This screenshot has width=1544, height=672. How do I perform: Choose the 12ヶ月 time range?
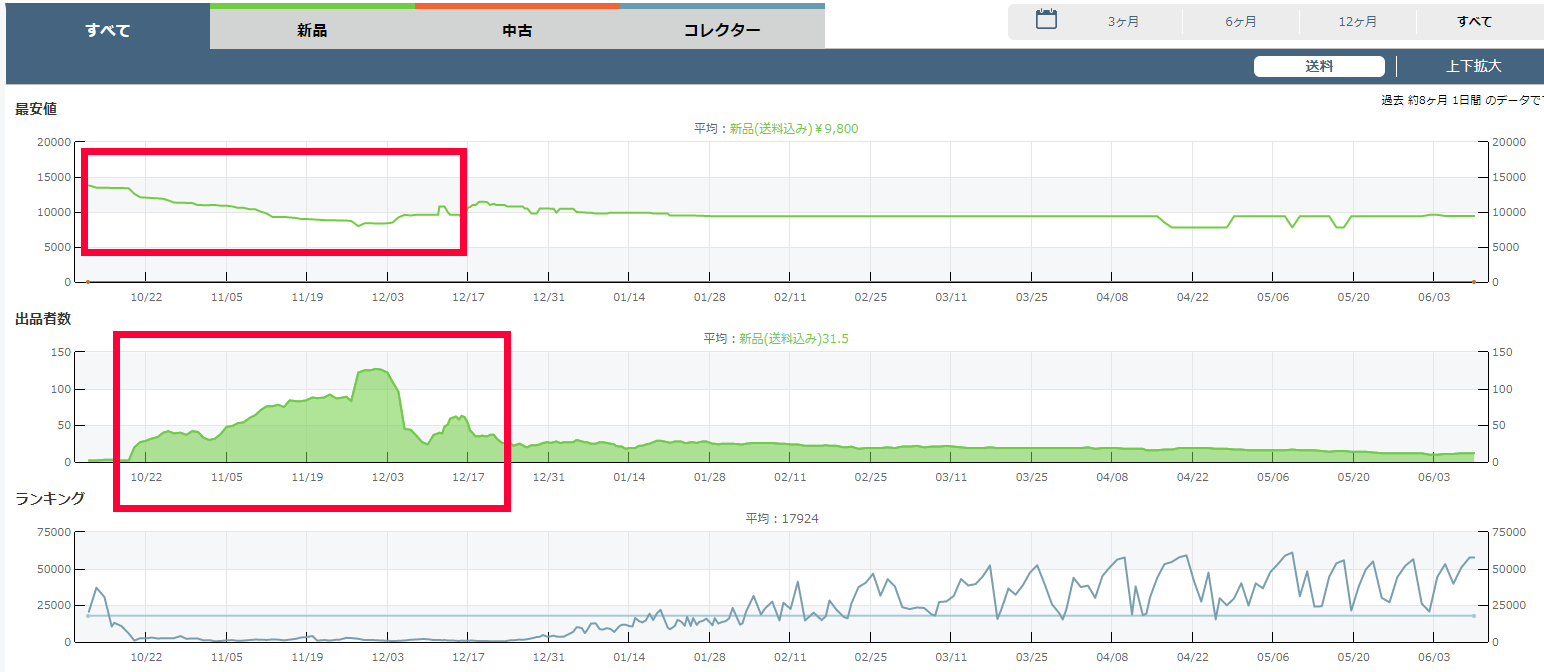click(1357, 22)
